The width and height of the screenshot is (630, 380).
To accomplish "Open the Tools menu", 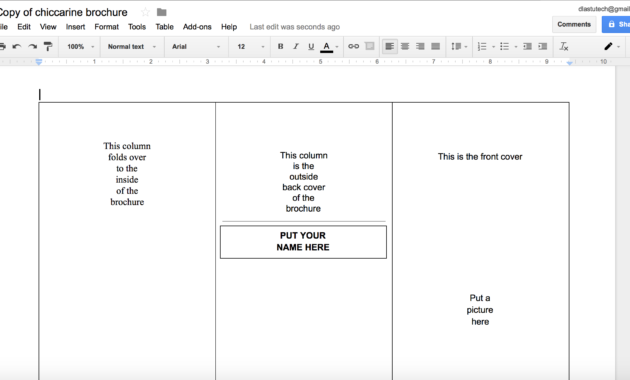I will (x=137, y=27).
